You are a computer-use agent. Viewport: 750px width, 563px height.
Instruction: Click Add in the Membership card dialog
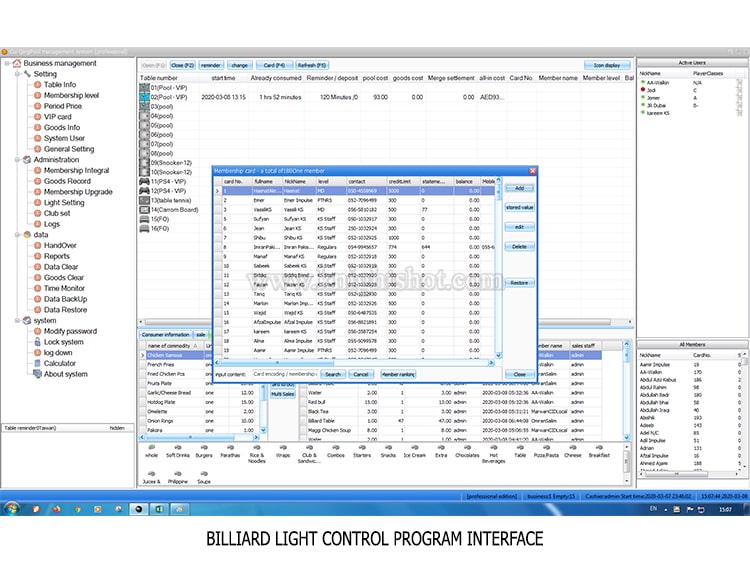click(x=518, y=188)
